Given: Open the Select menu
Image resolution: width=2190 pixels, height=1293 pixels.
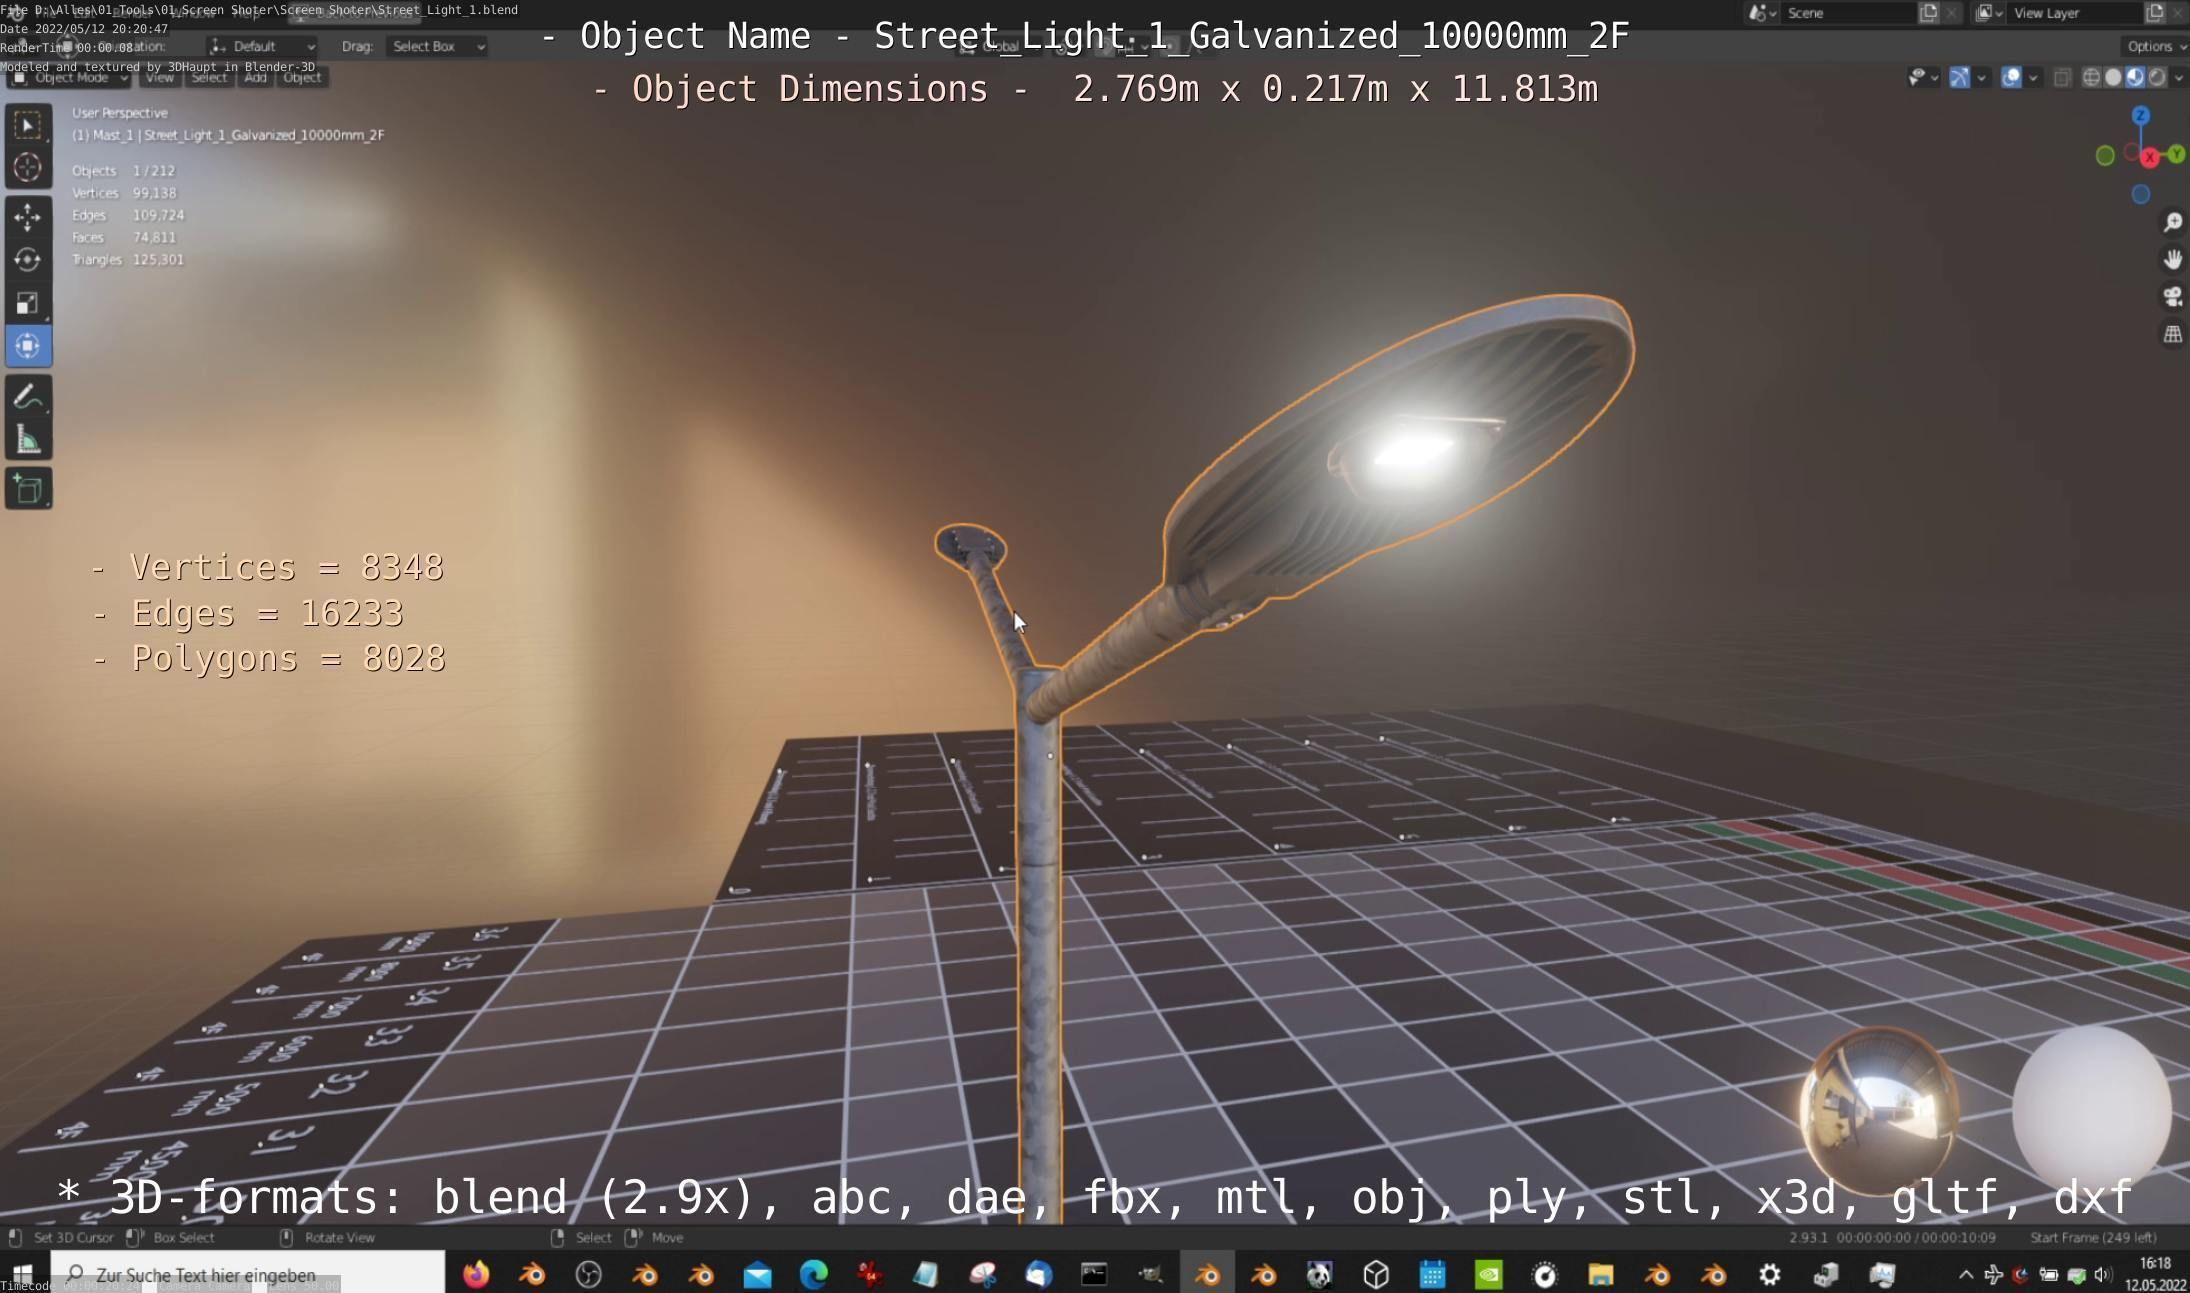Looking at the screenshot, I should pos(209,77).
